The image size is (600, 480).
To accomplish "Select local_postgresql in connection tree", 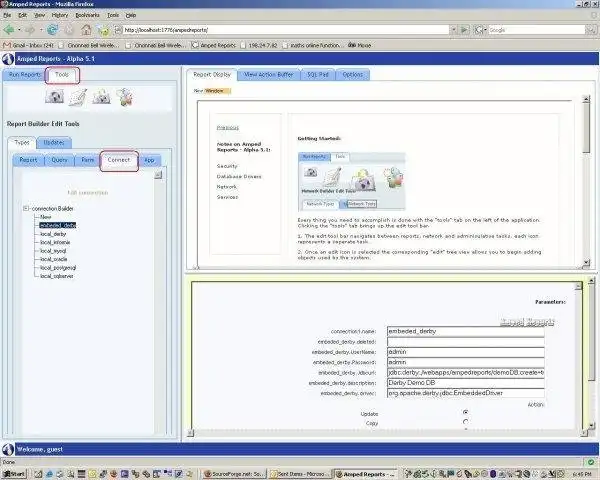I will [58, 268].
